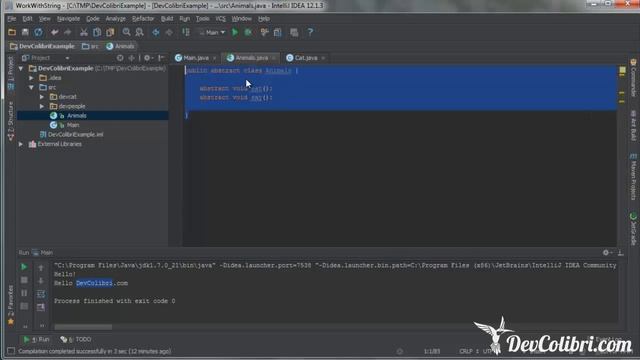Click the Redo arrow in toolbar
The height and width of the screenshot is (360, 640).
pos(68,32)
